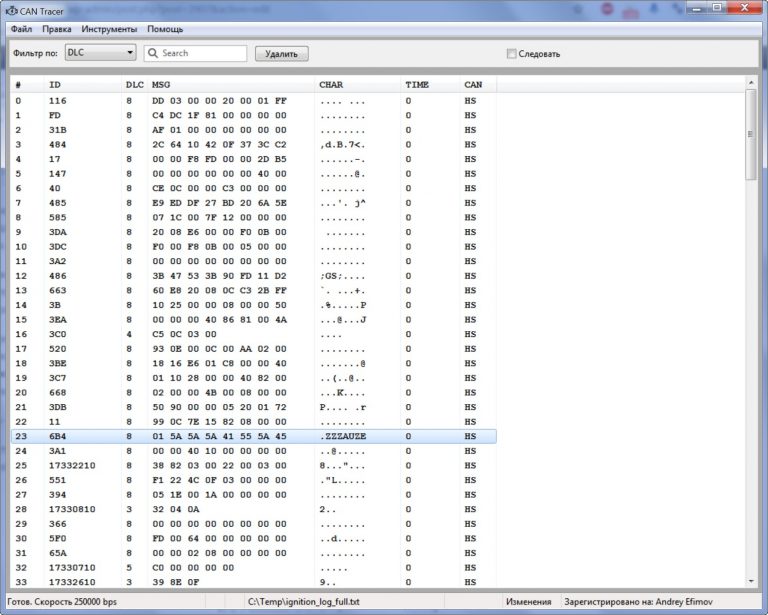Sort by the ID column header

pos(55,84)
